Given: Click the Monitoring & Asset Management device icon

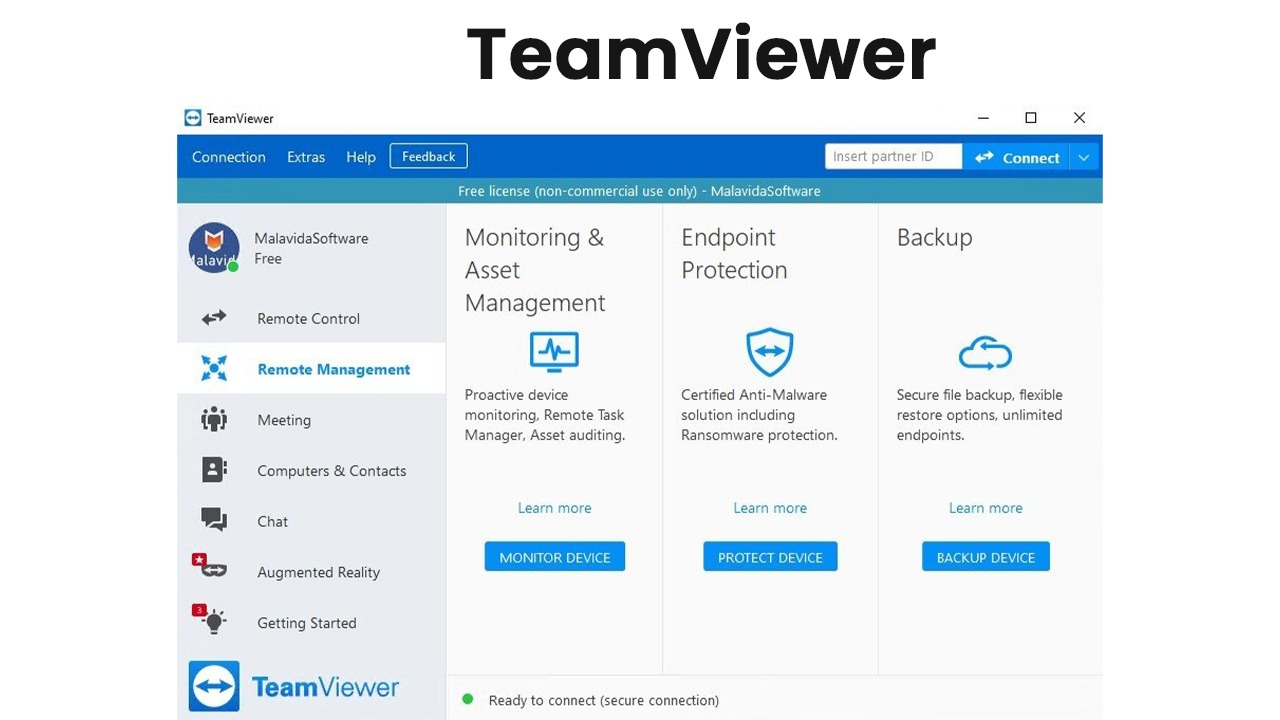Looking at the screenshot, I should click(x=554, y=352).
